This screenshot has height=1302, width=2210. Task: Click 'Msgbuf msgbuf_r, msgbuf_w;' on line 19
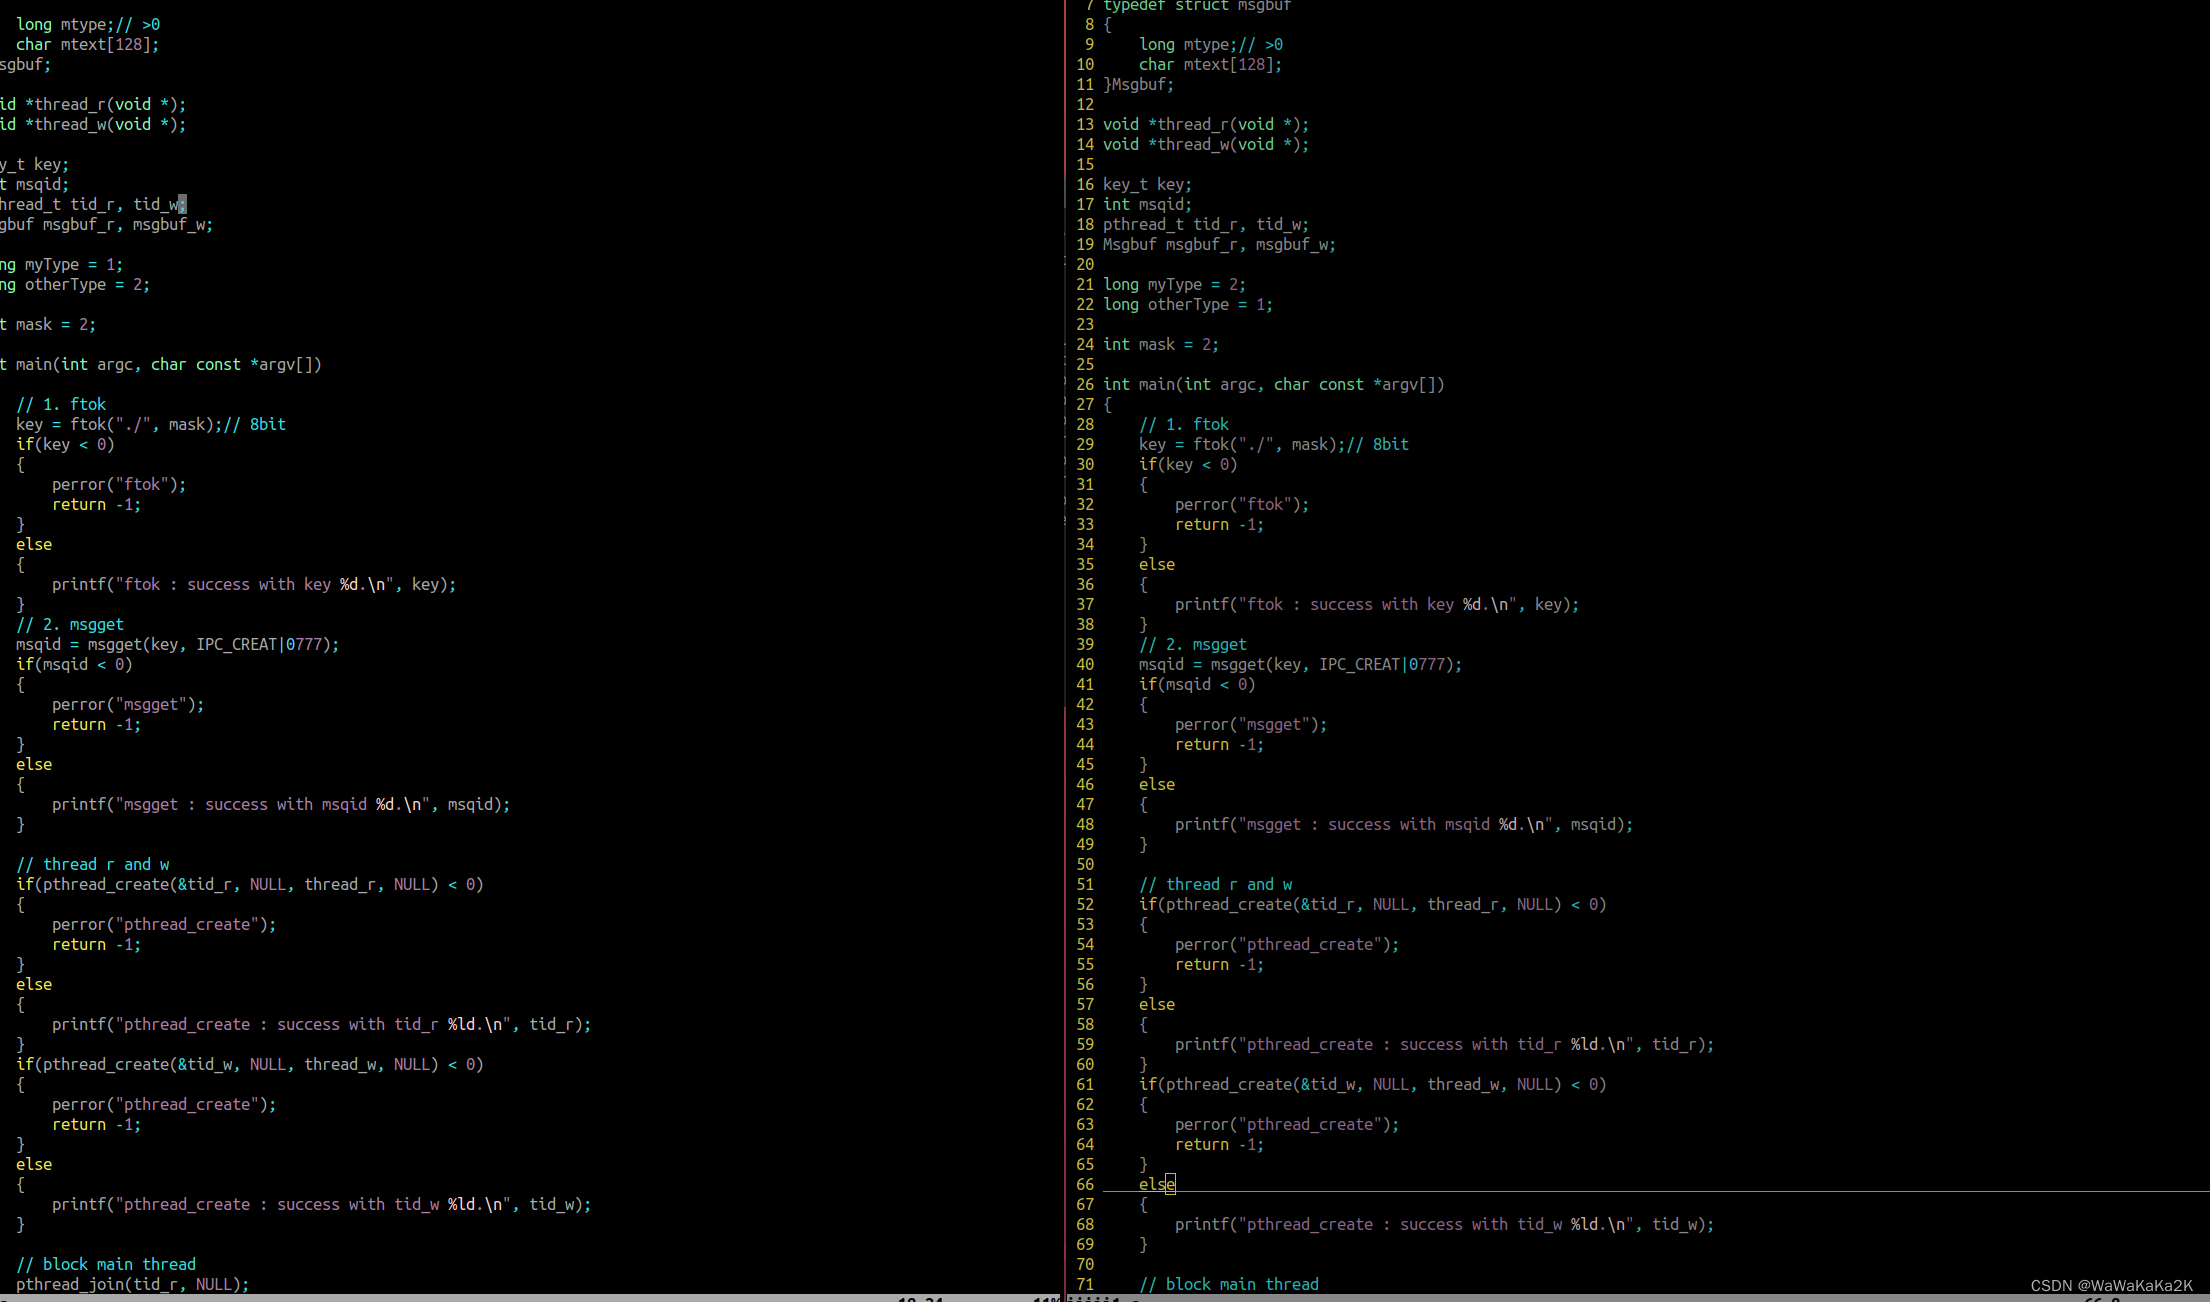coord(1219,245)
